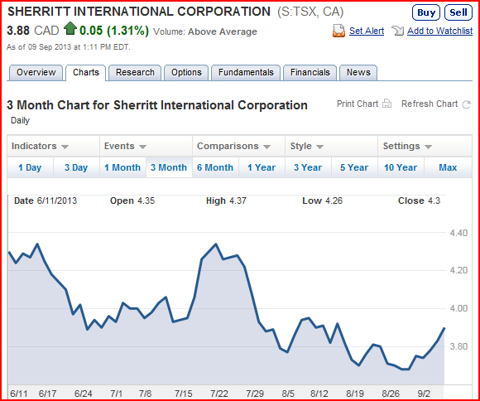Switch chart to 6 Month range
The height and width of the screenshot is (401, 480).
[x=215, y=167]
